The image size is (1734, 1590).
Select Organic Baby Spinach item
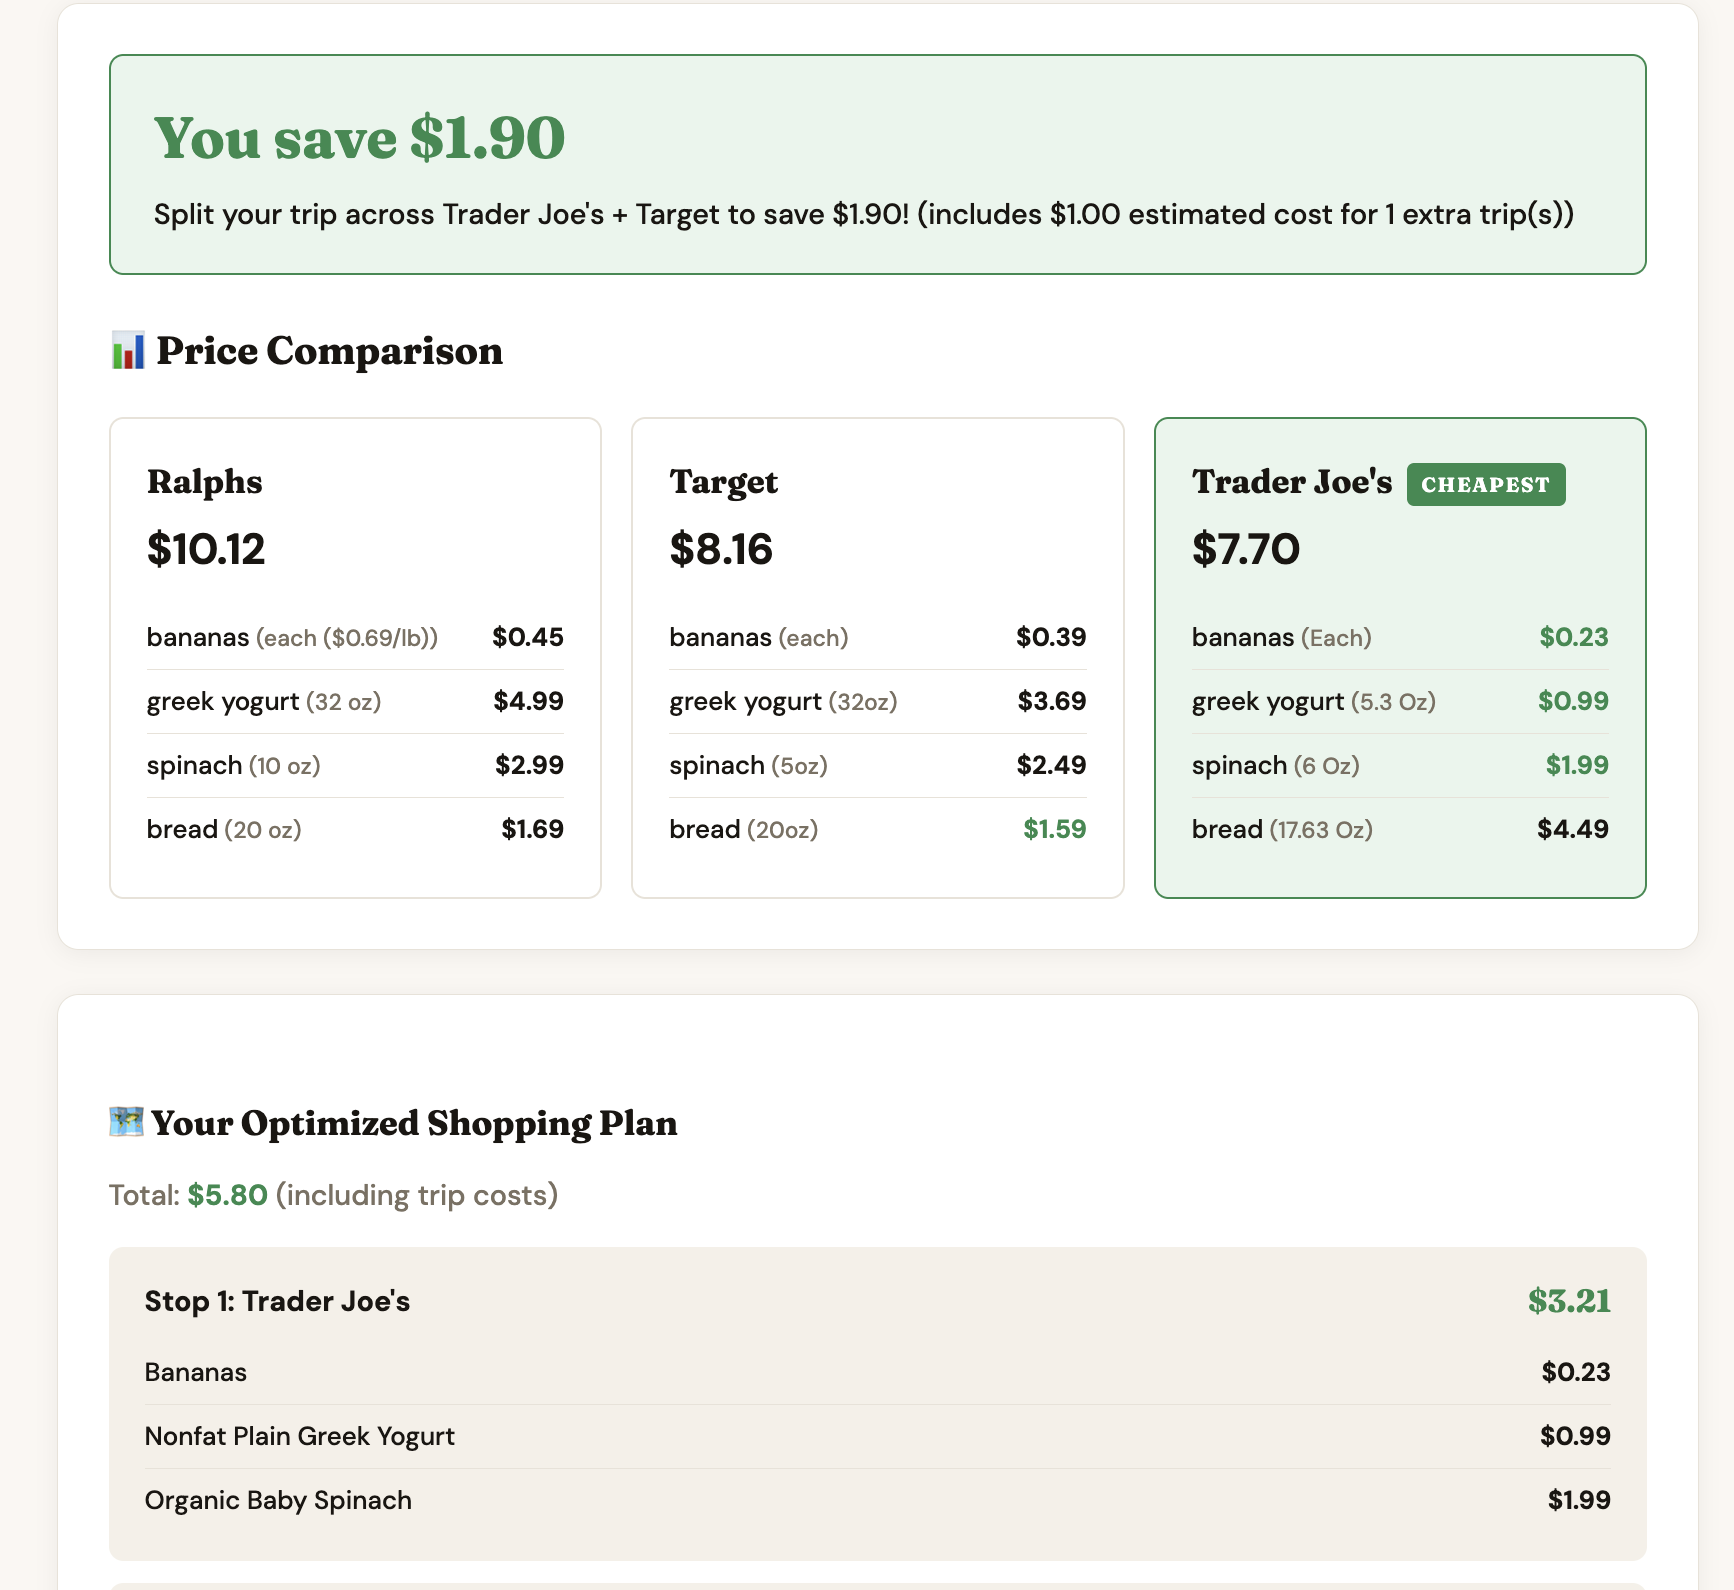278,1500
